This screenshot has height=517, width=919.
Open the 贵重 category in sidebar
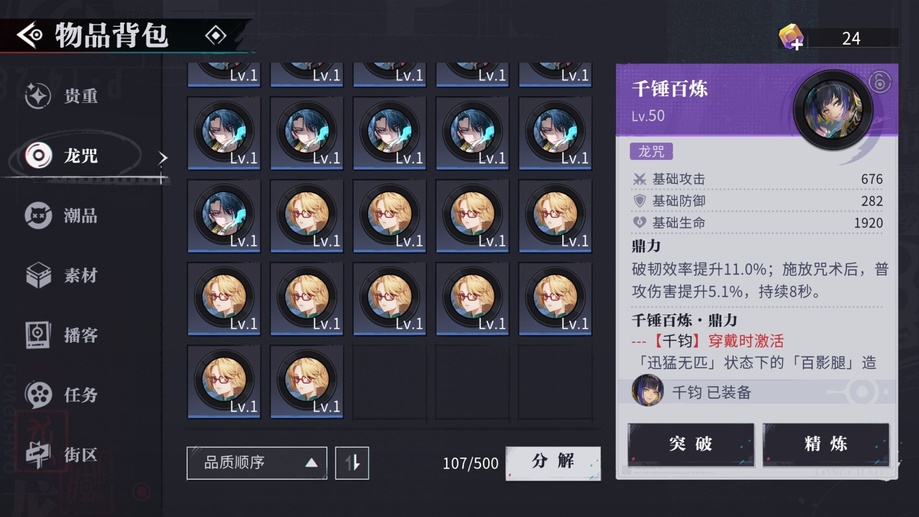click(x=62, y=96)
